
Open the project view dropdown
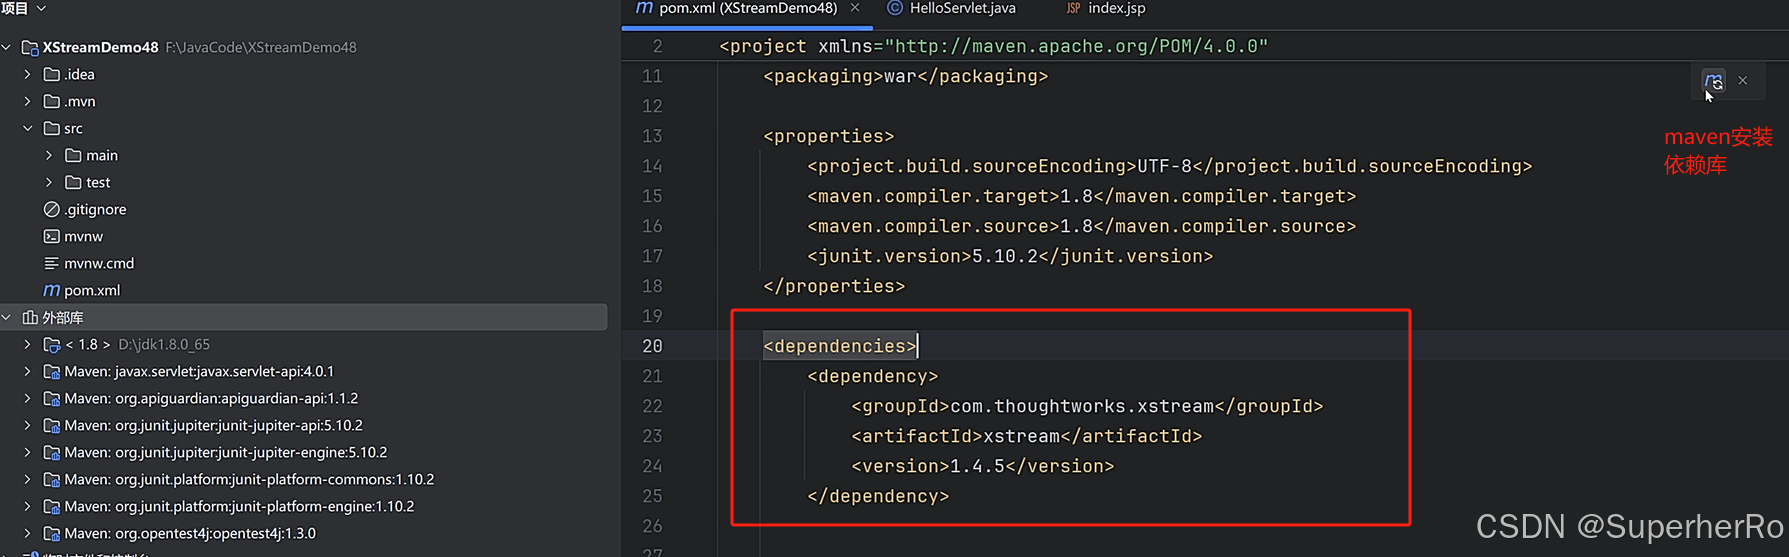point(41,8)
